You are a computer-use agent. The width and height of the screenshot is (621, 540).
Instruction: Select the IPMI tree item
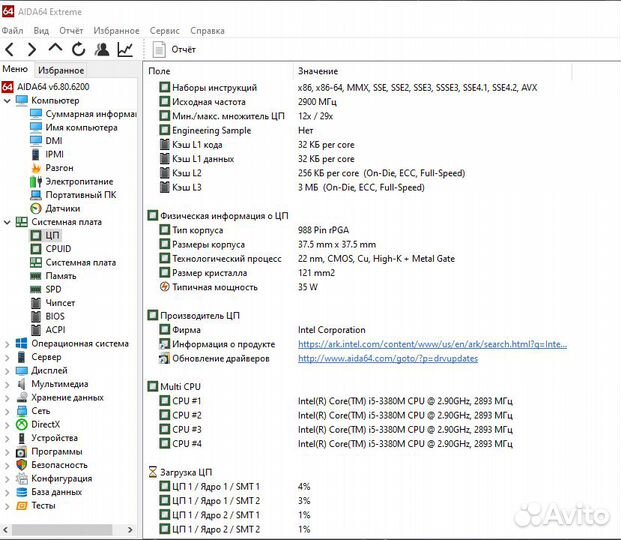click(47, 155)
